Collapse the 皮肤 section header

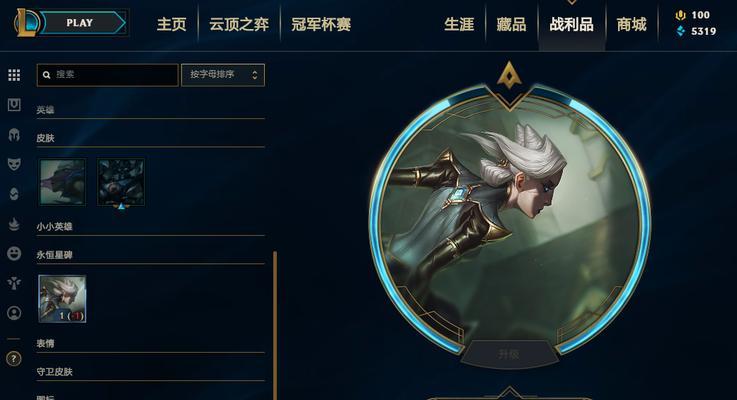pos(150,138)
